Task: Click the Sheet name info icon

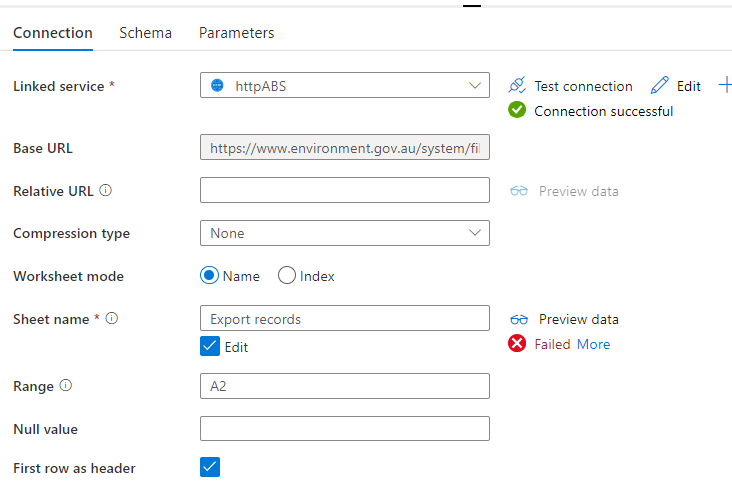Action: (112, 318)
